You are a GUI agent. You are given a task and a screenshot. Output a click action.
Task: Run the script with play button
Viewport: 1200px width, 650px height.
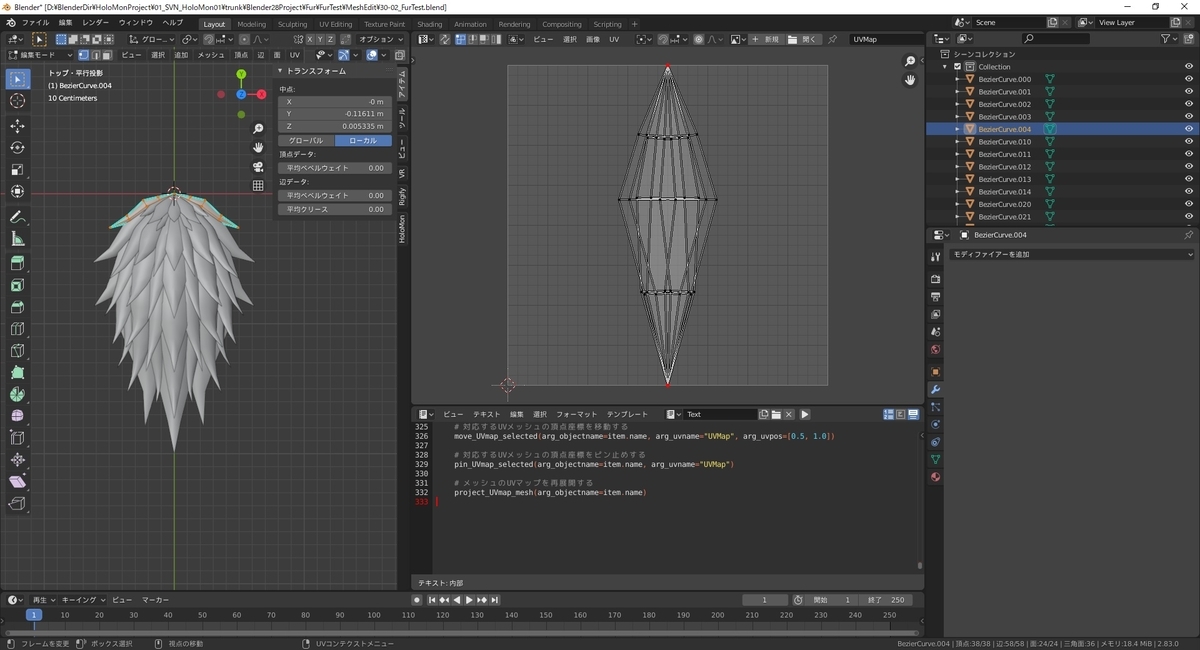point(805,414)
